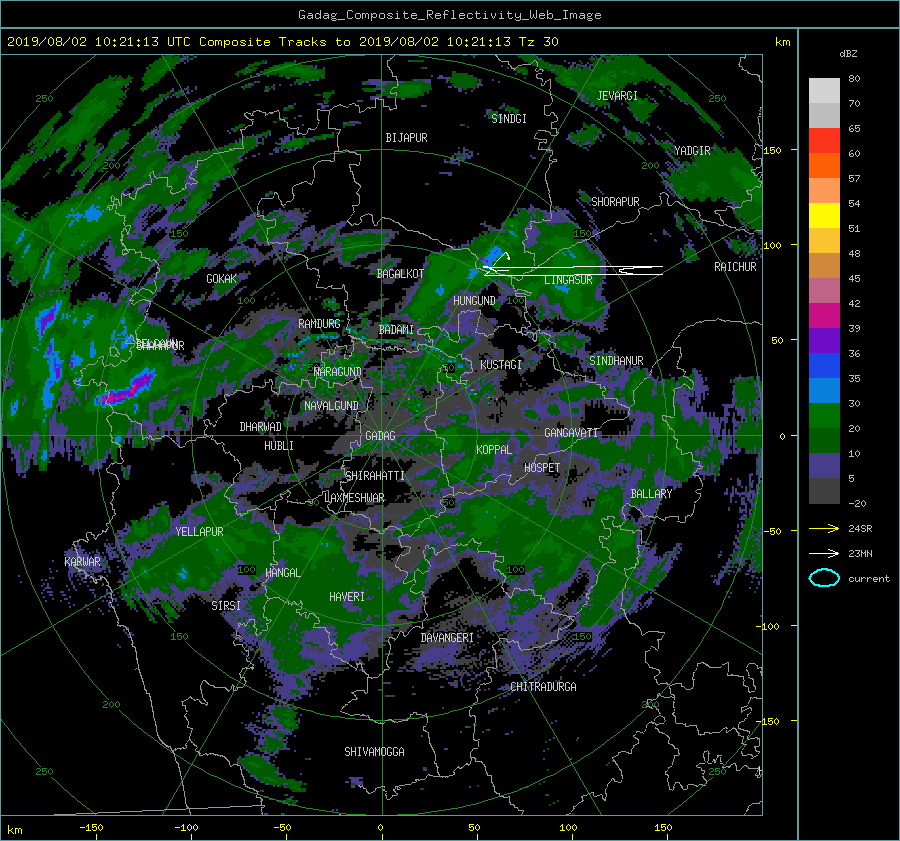This screenshot has width=900, height=841.
Task: Click the SHORAPUR city label
Action: (x=615, y=201)
